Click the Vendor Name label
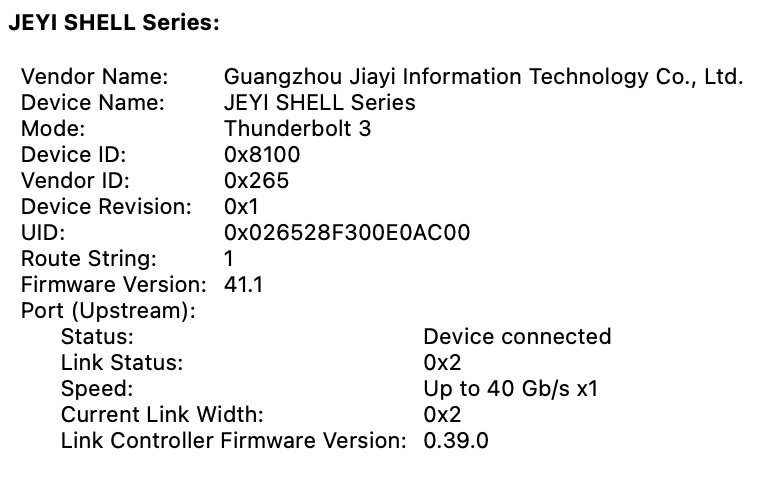766x482 pixels. (94, 77)
